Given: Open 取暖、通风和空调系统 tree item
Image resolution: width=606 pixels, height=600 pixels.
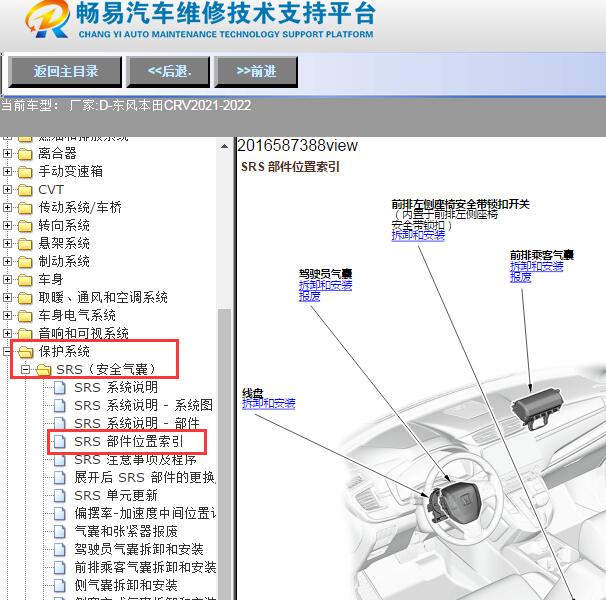Looking at the screenshot, I should tap(103, 297).
